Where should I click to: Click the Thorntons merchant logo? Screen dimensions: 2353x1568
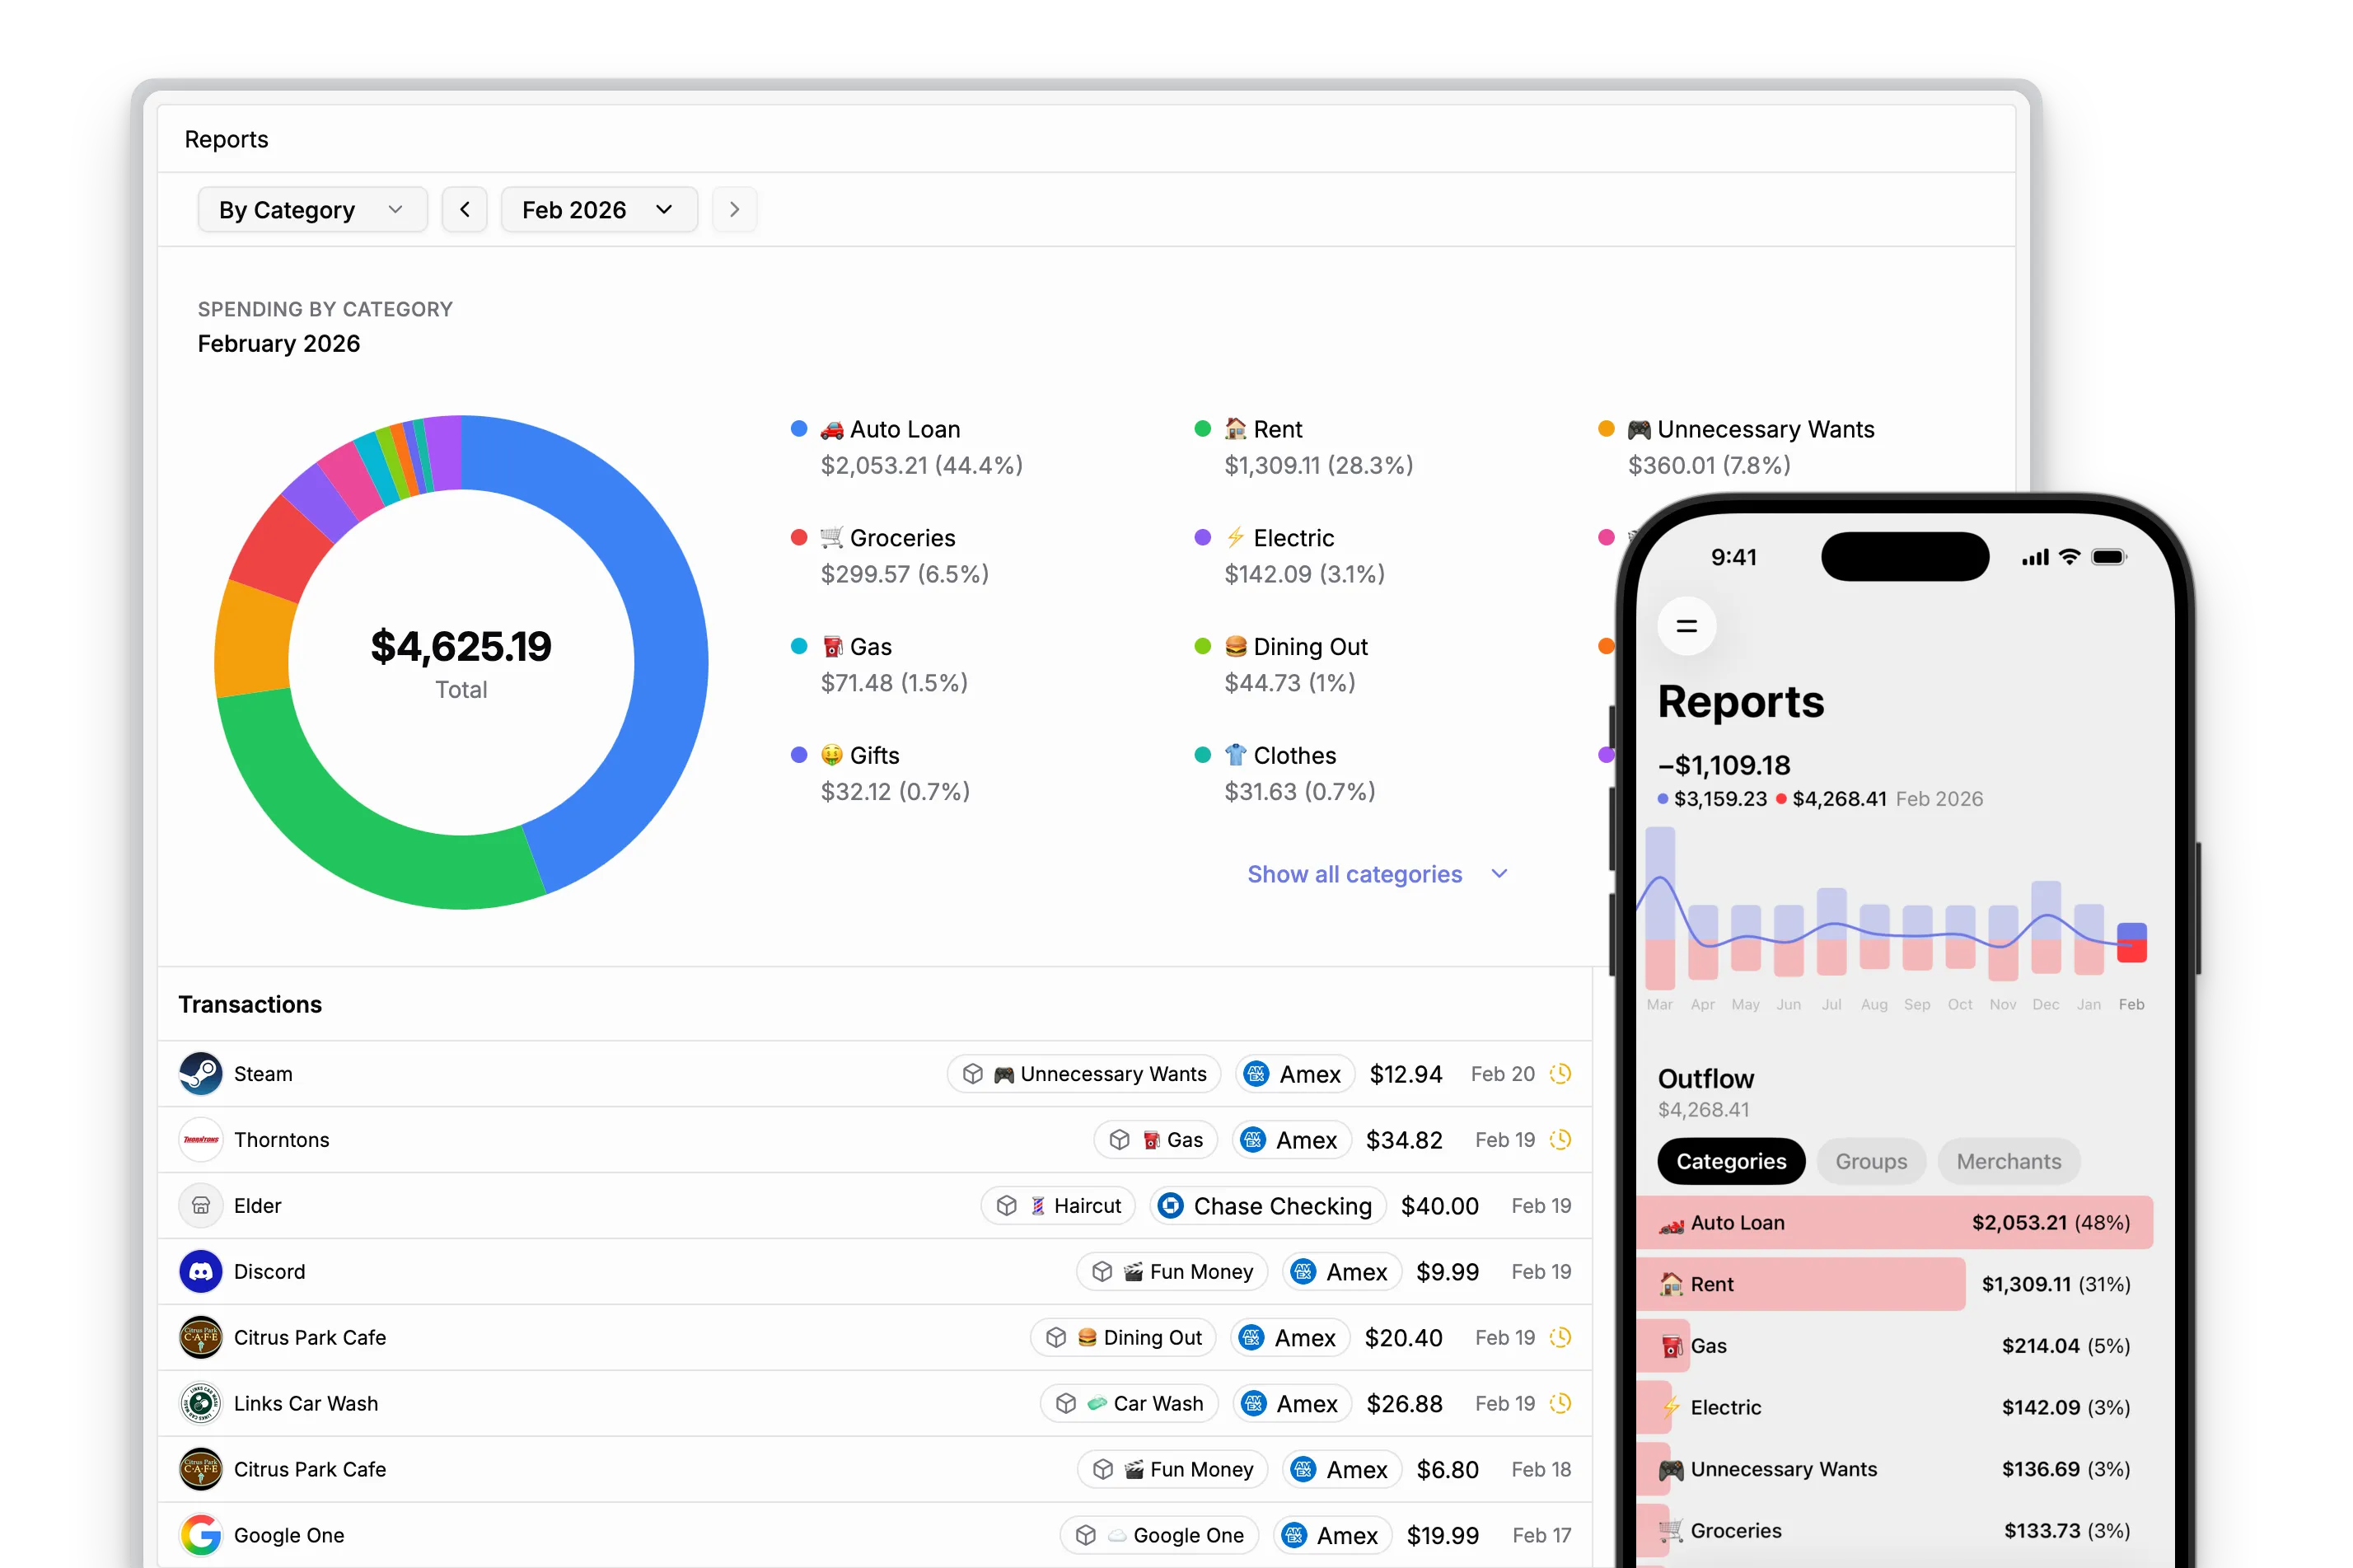coord(200,1139)
